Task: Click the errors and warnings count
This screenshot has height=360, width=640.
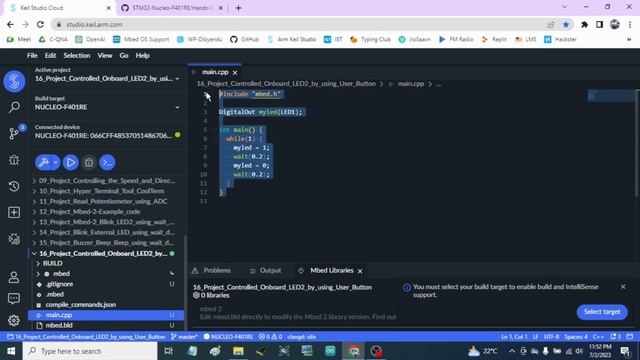Action: [270, 337]
